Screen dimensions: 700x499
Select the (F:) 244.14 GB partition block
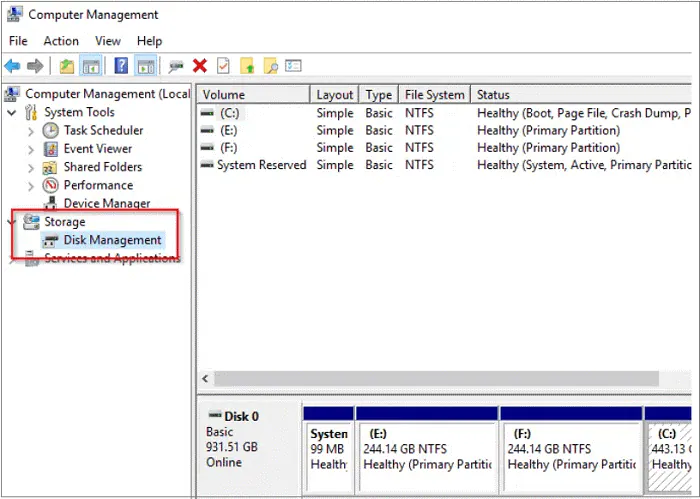pyautogui.click(x=571, y=448)
